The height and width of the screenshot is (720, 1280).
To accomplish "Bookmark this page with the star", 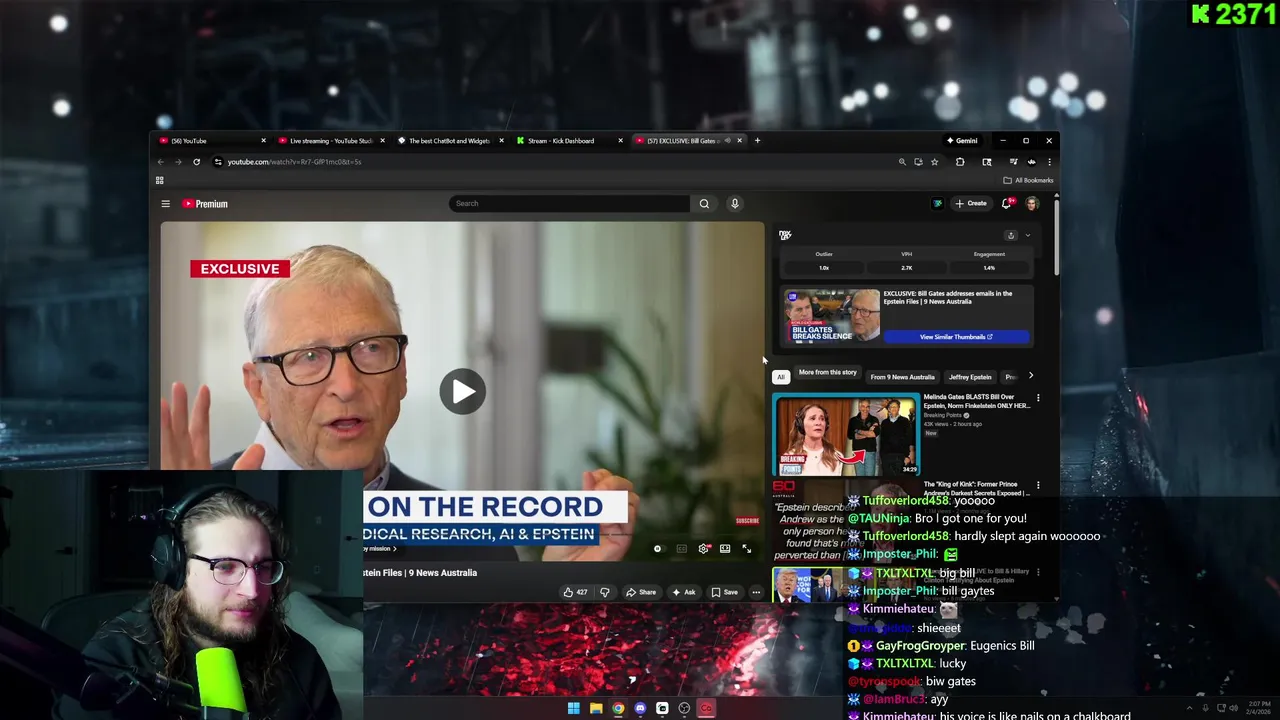I will point(934,162).
